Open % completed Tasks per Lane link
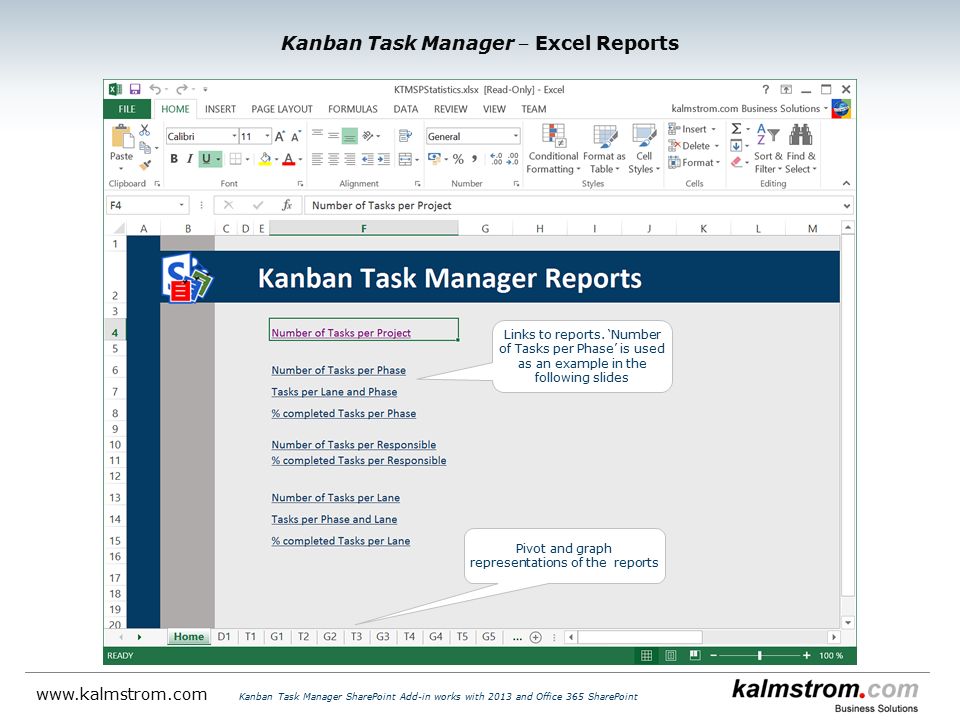Image resolution: width=960 pixels, height=720 pixels. [x=340, y=541]
